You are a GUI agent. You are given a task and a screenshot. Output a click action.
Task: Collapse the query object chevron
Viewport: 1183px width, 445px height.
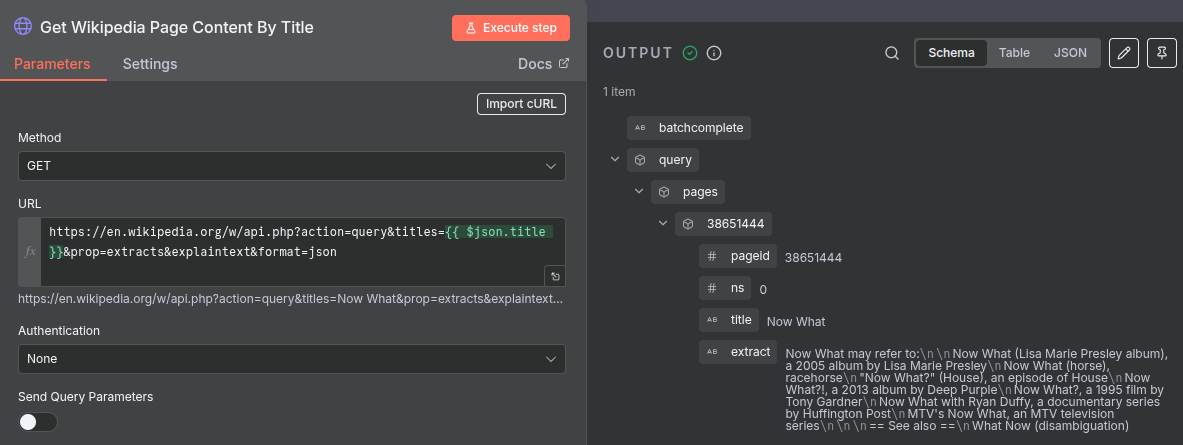coord(615,160)
